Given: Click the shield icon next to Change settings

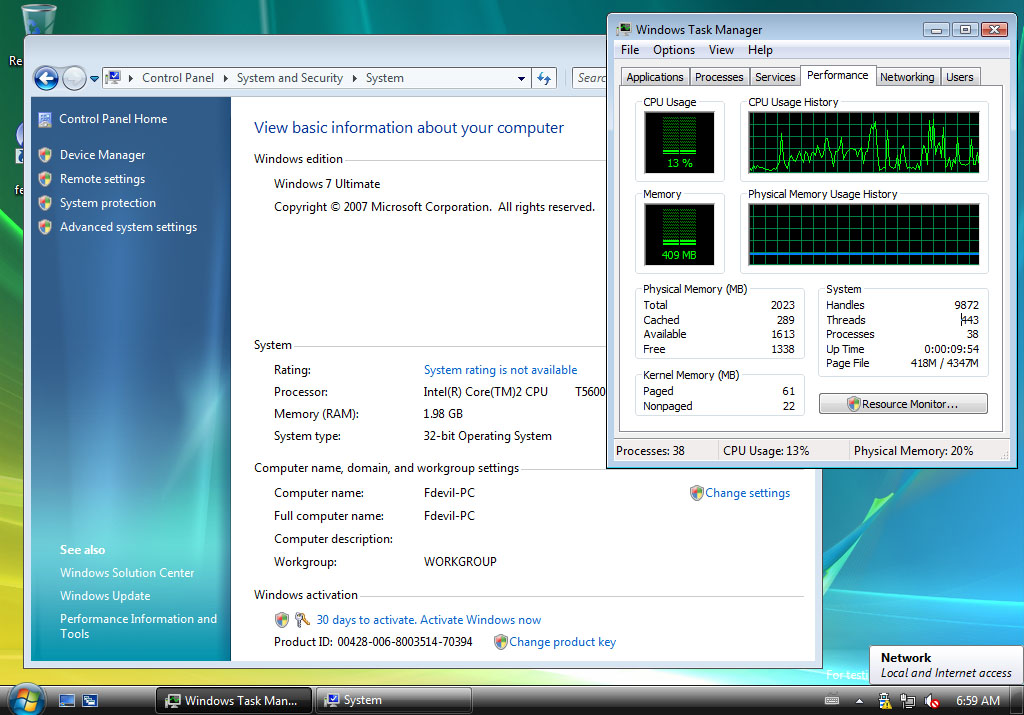Looking at the screenshot, I should pos(696,493).
